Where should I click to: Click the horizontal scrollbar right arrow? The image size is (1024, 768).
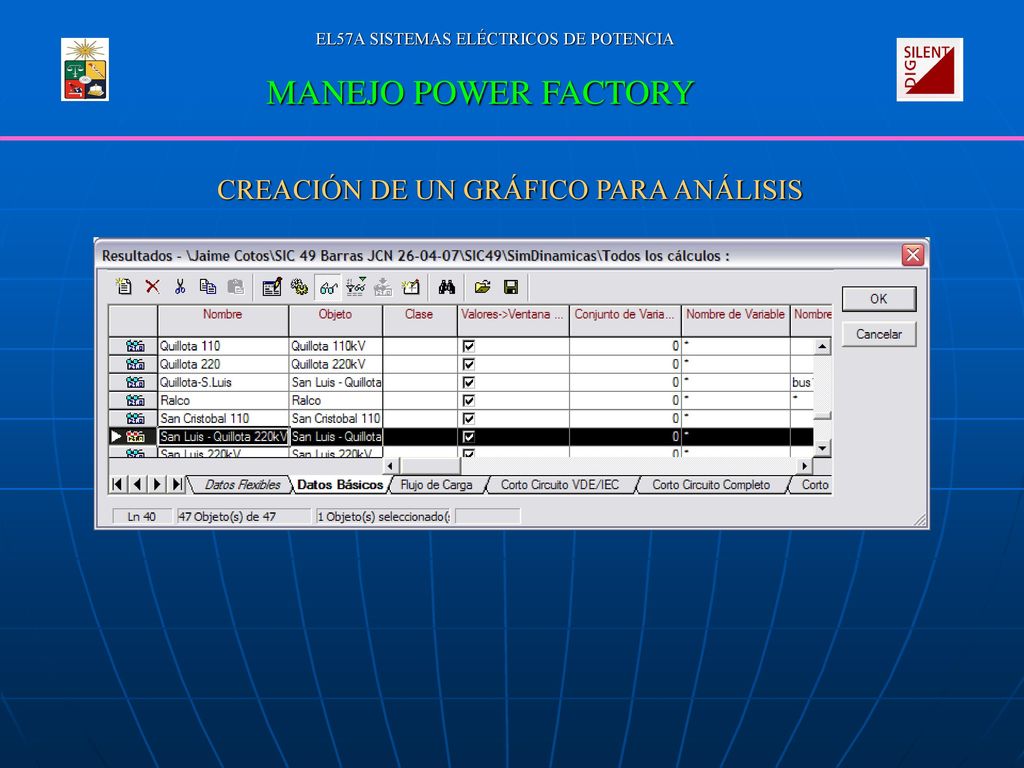(x=805, y=466)
